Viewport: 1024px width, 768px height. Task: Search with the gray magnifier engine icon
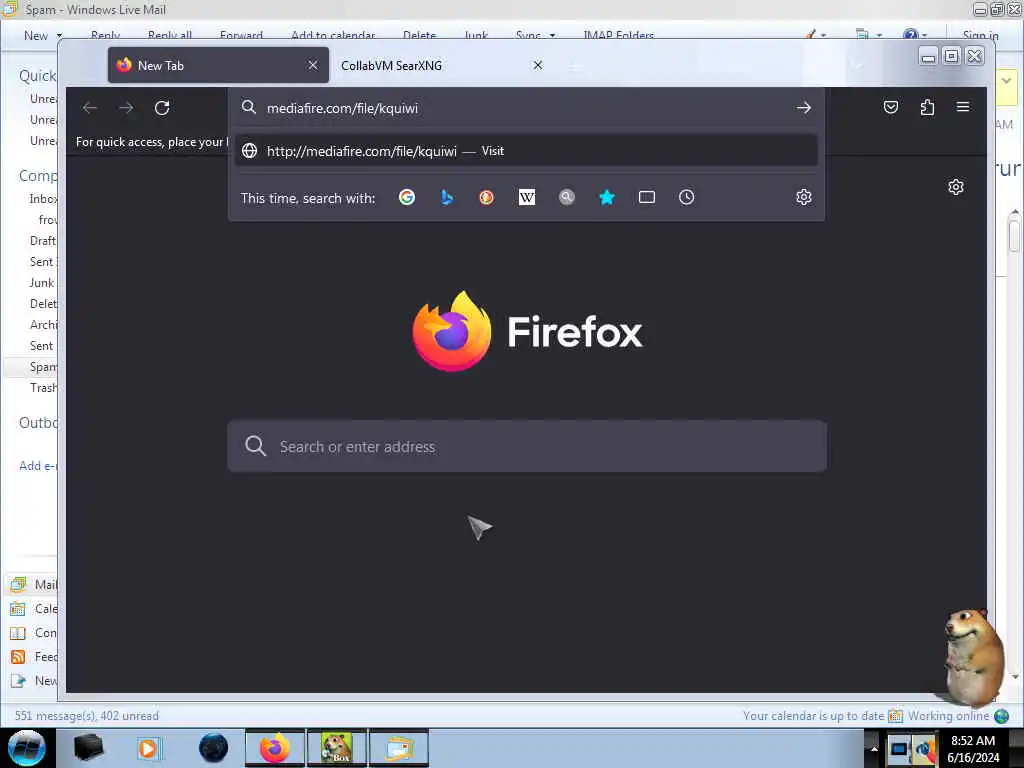click(567, 197)
